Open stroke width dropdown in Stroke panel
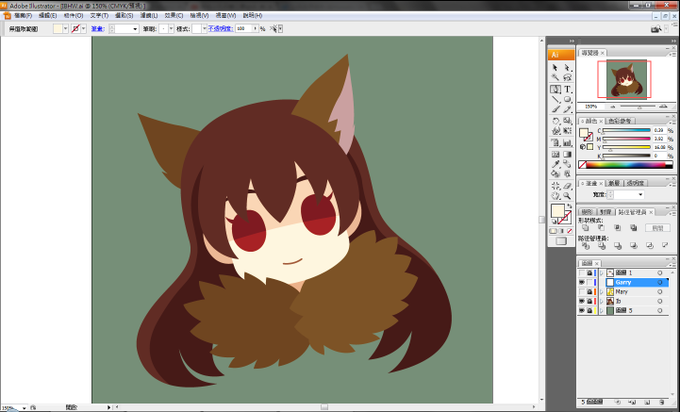Screen dimensions: 680x412 [x=641, y=194]
